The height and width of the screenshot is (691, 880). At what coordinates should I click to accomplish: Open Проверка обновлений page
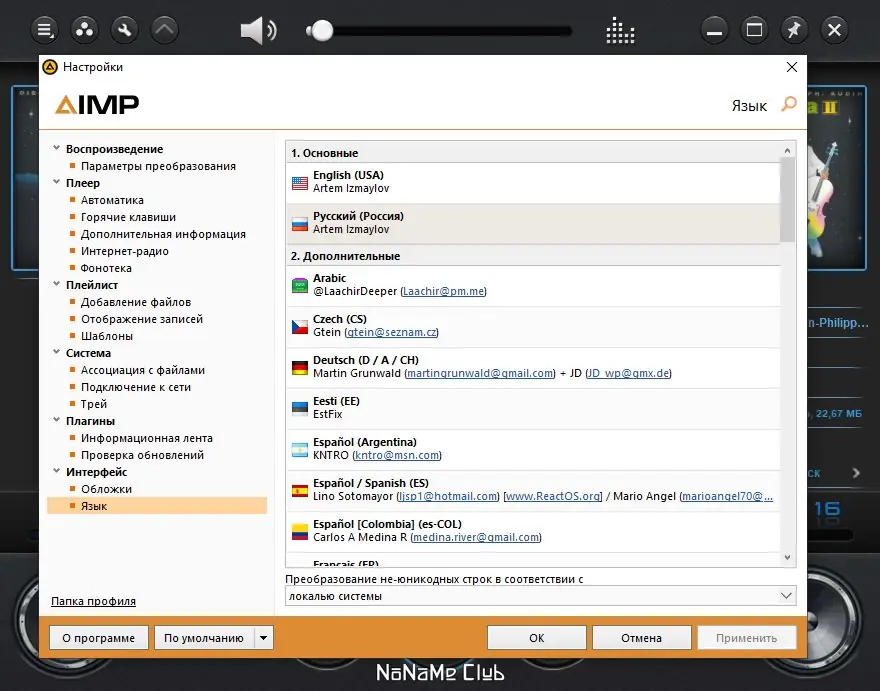pos(143,455)
